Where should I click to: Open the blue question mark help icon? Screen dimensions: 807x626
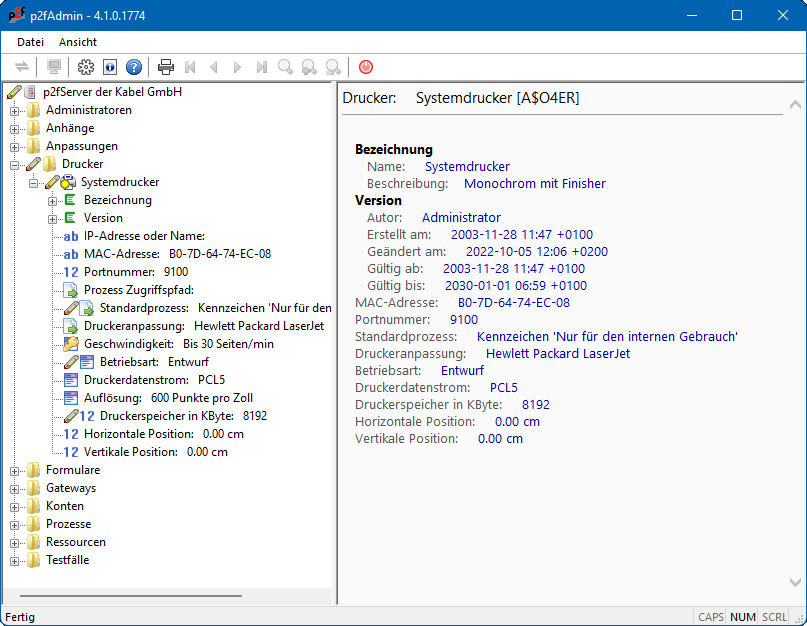[134, 67]
